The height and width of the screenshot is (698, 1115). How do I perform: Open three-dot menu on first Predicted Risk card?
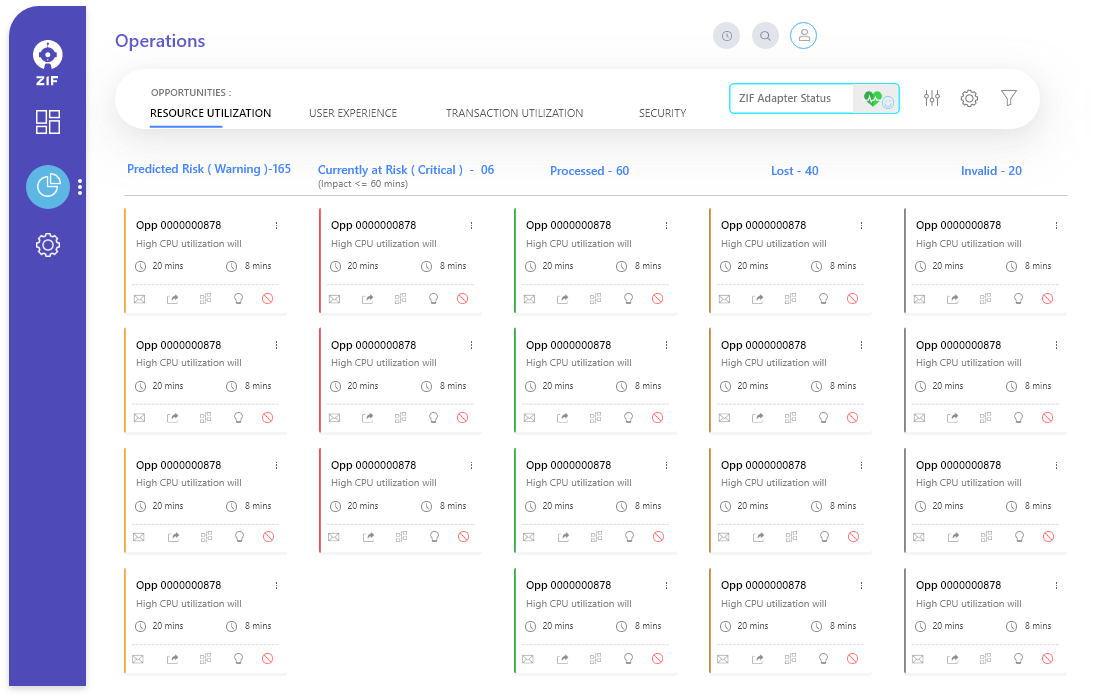pyautogui.click(x=276, y=226)
